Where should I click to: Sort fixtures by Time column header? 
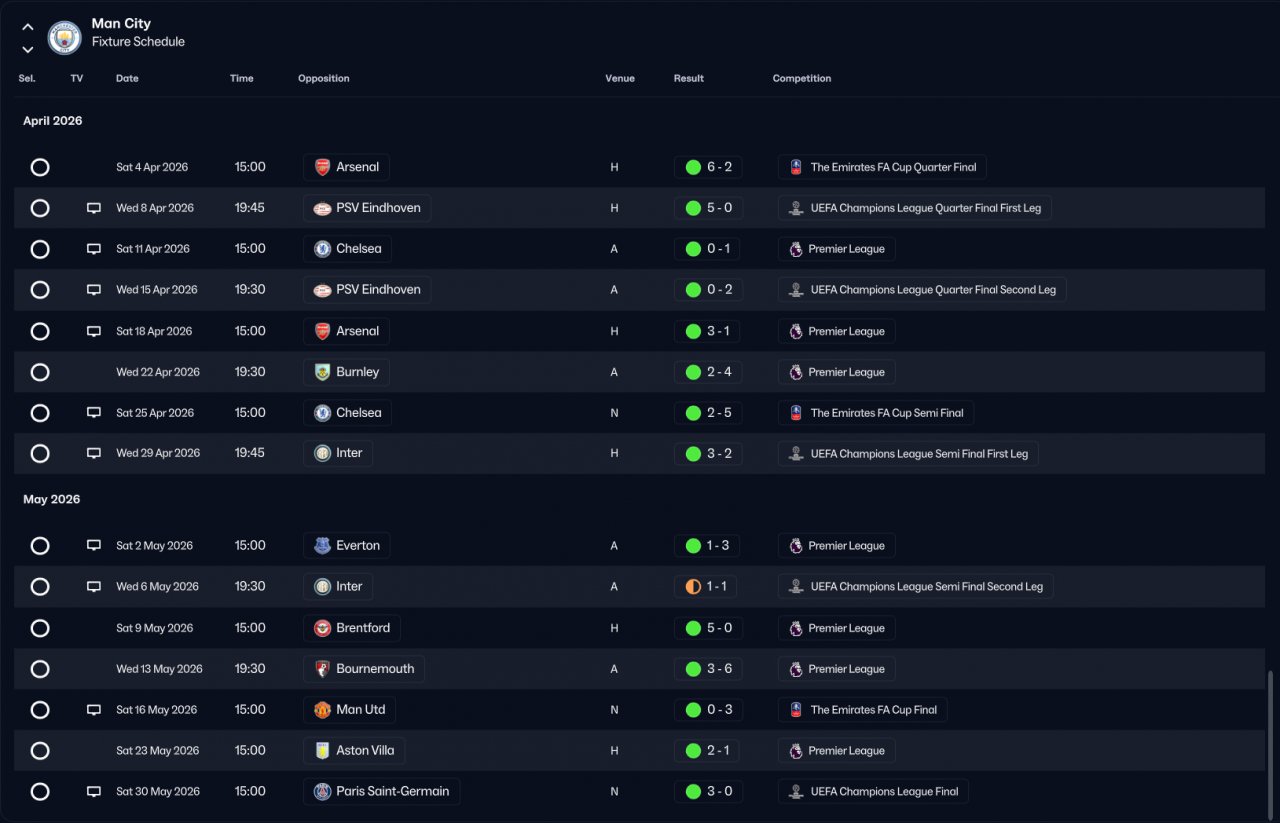tap(242, 78)
